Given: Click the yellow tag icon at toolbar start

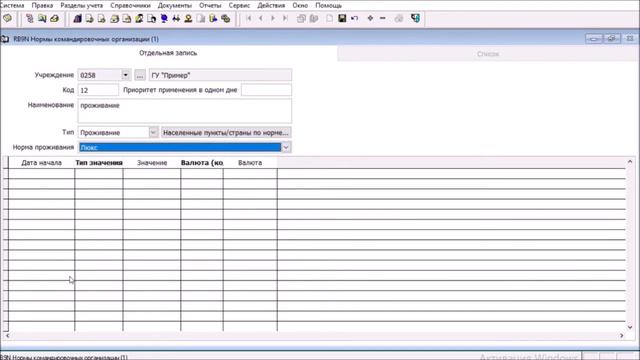Looking at the screenshot, I should coord(7,18).
